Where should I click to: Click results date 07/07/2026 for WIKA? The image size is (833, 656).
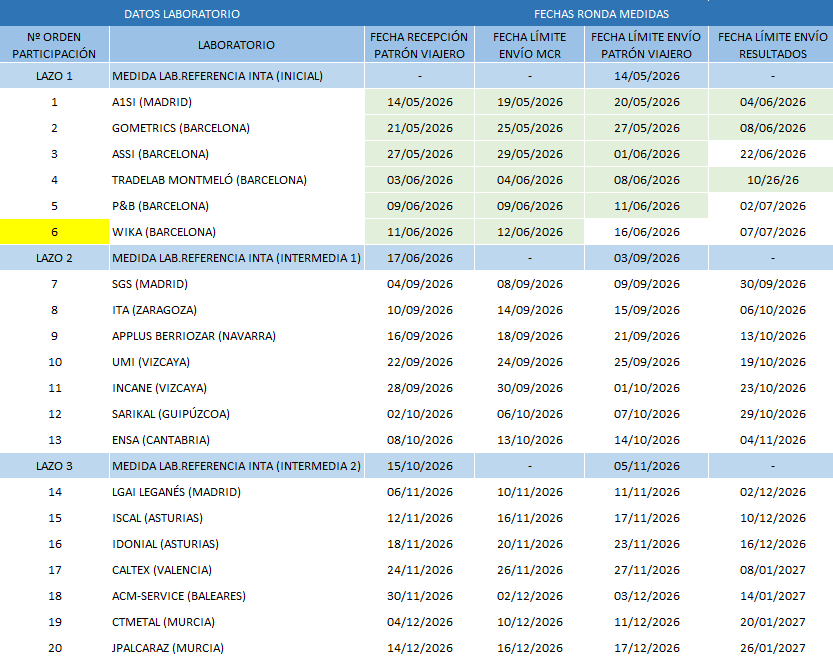[x=772, y=232]
